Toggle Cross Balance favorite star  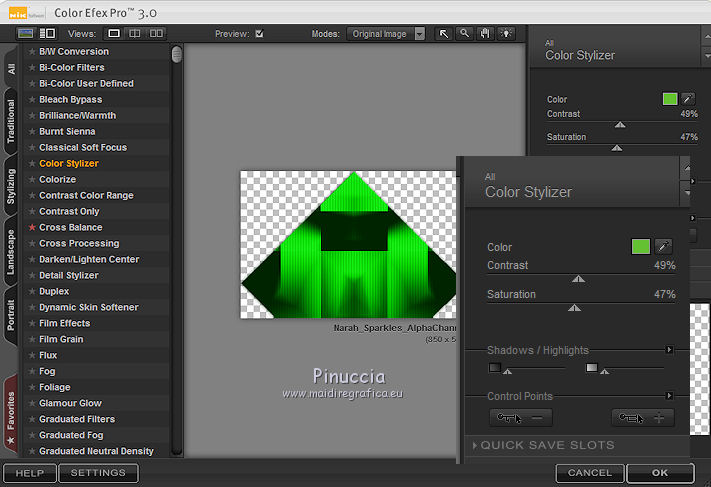coord(32,228)
